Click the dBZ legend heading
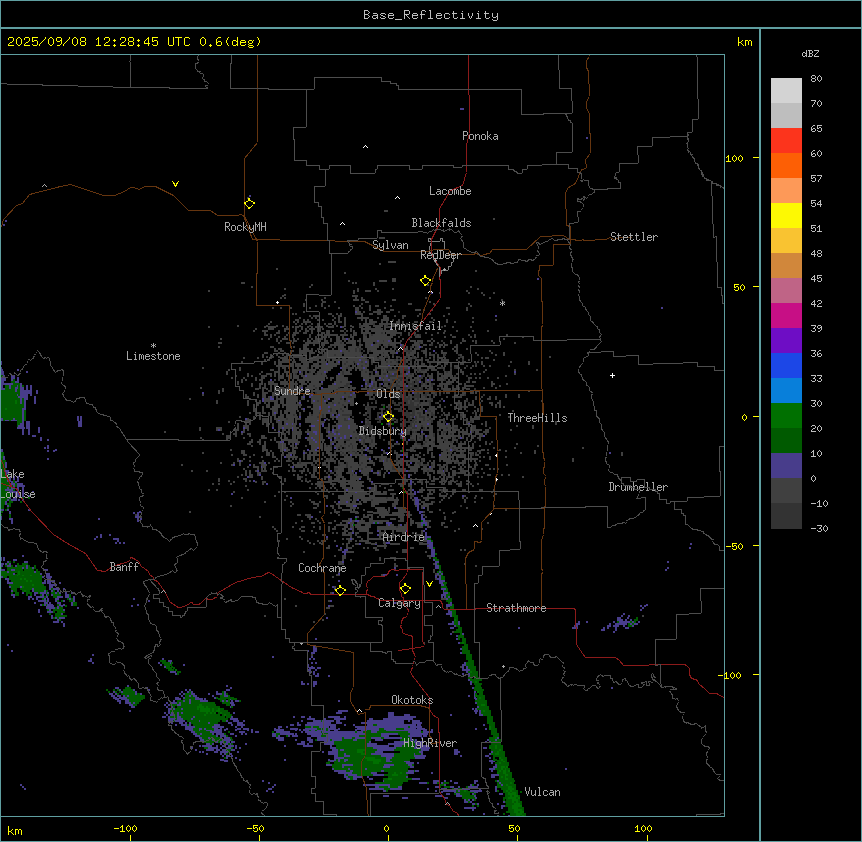 (x=810, y=54)
